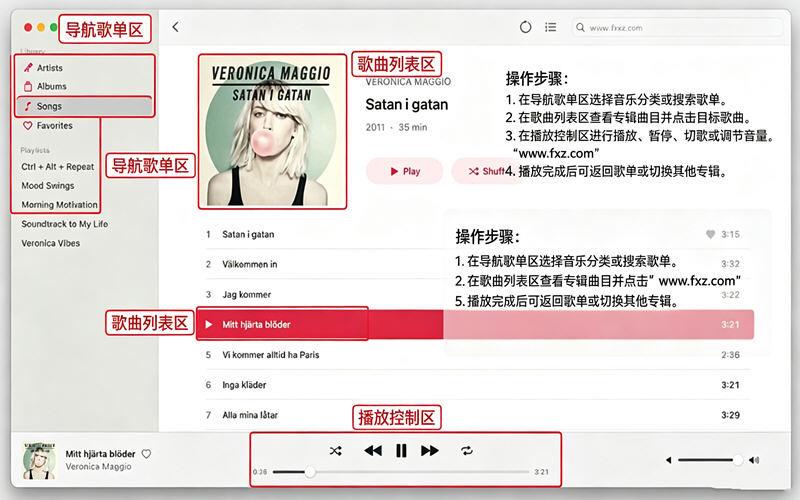The image size is (800, 500).
Task: Click the red Play button
Action: [405, 171]
